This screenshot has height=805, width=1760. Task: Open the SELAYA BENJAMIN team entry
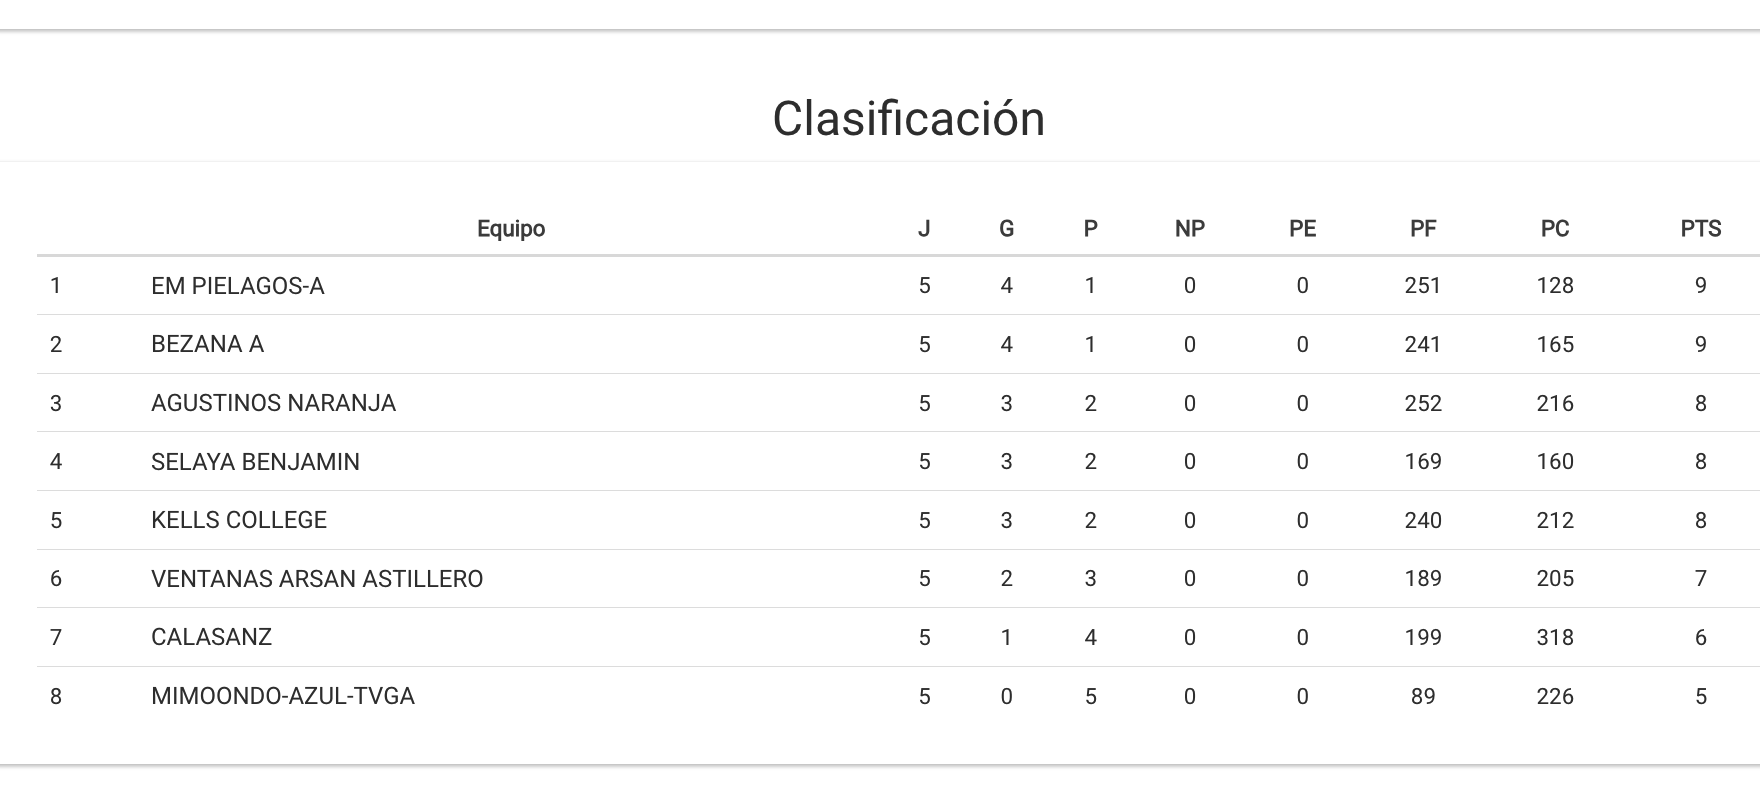tap(255, 462)
